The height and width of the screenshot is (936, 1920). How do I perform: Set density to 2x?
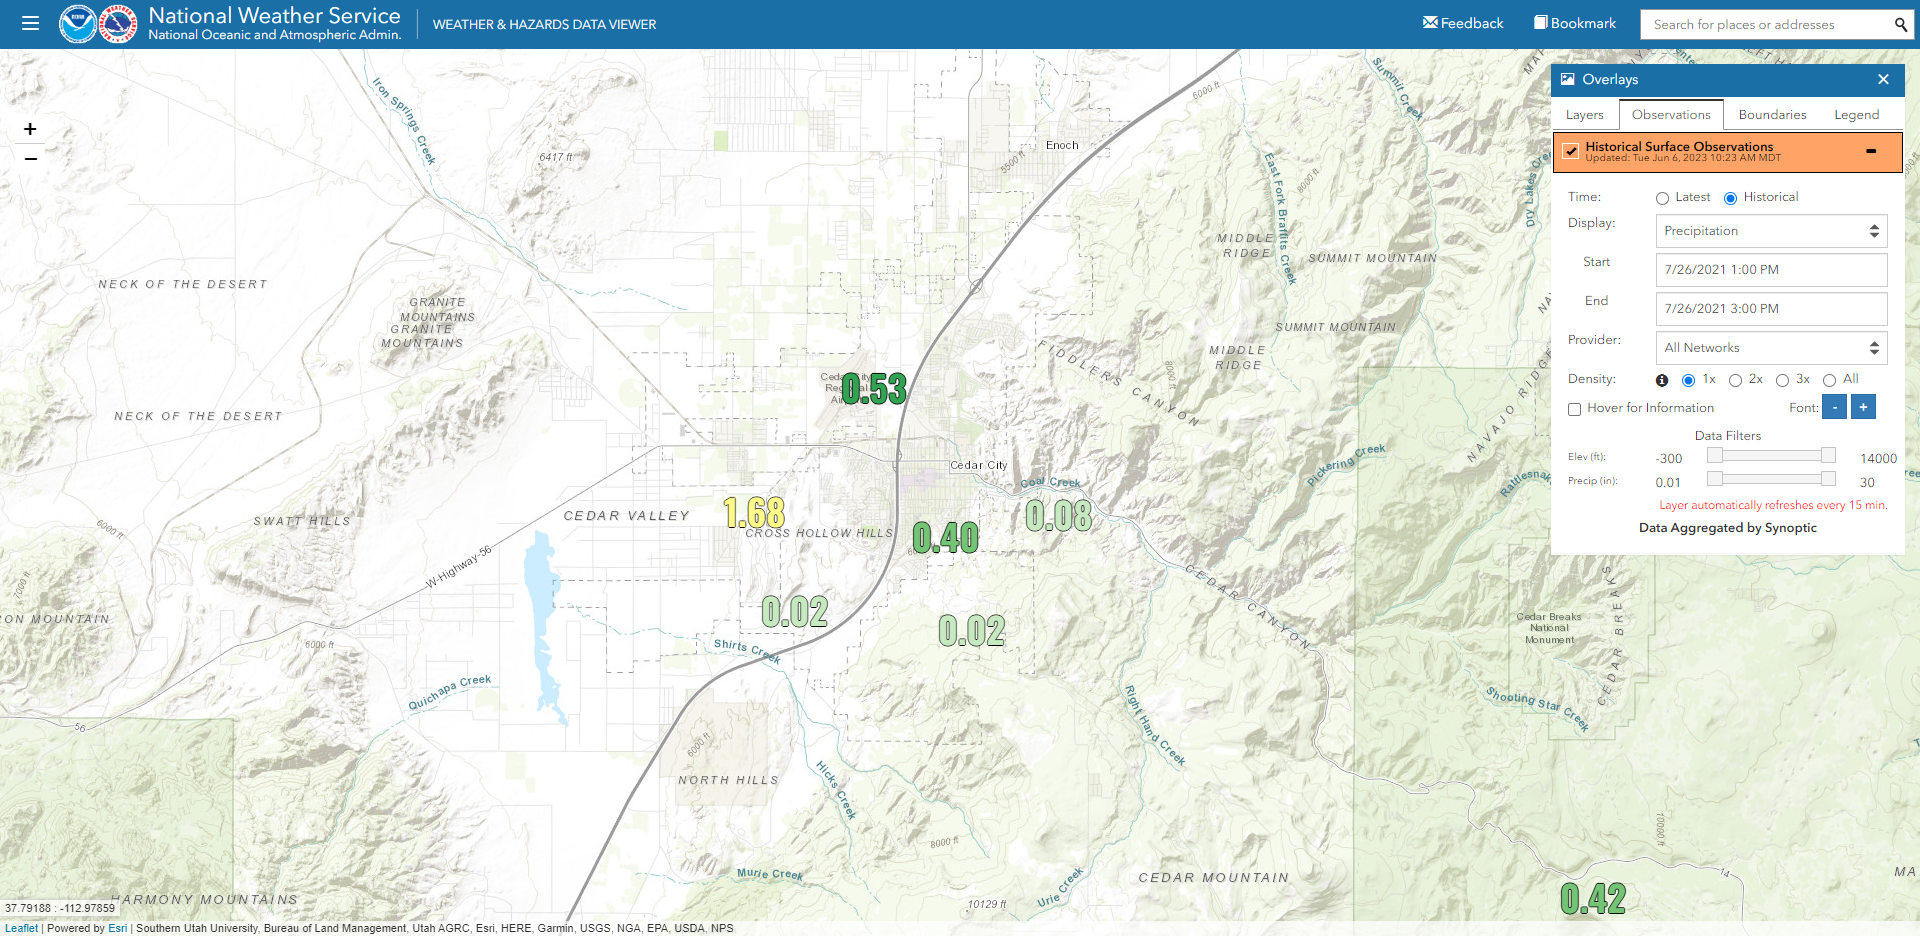[1735, 380]
